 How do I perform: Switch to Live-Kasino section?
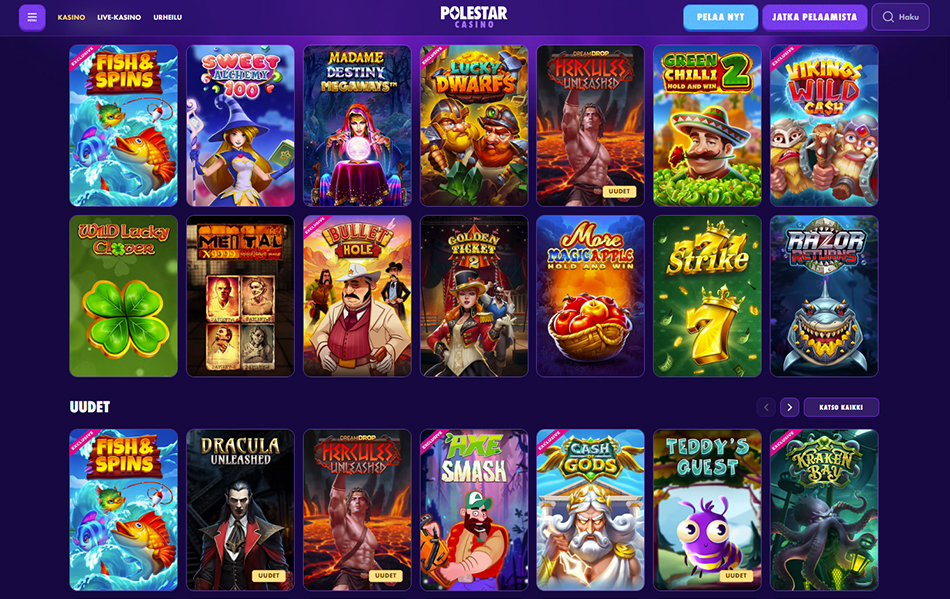click(x=119, y=18)
